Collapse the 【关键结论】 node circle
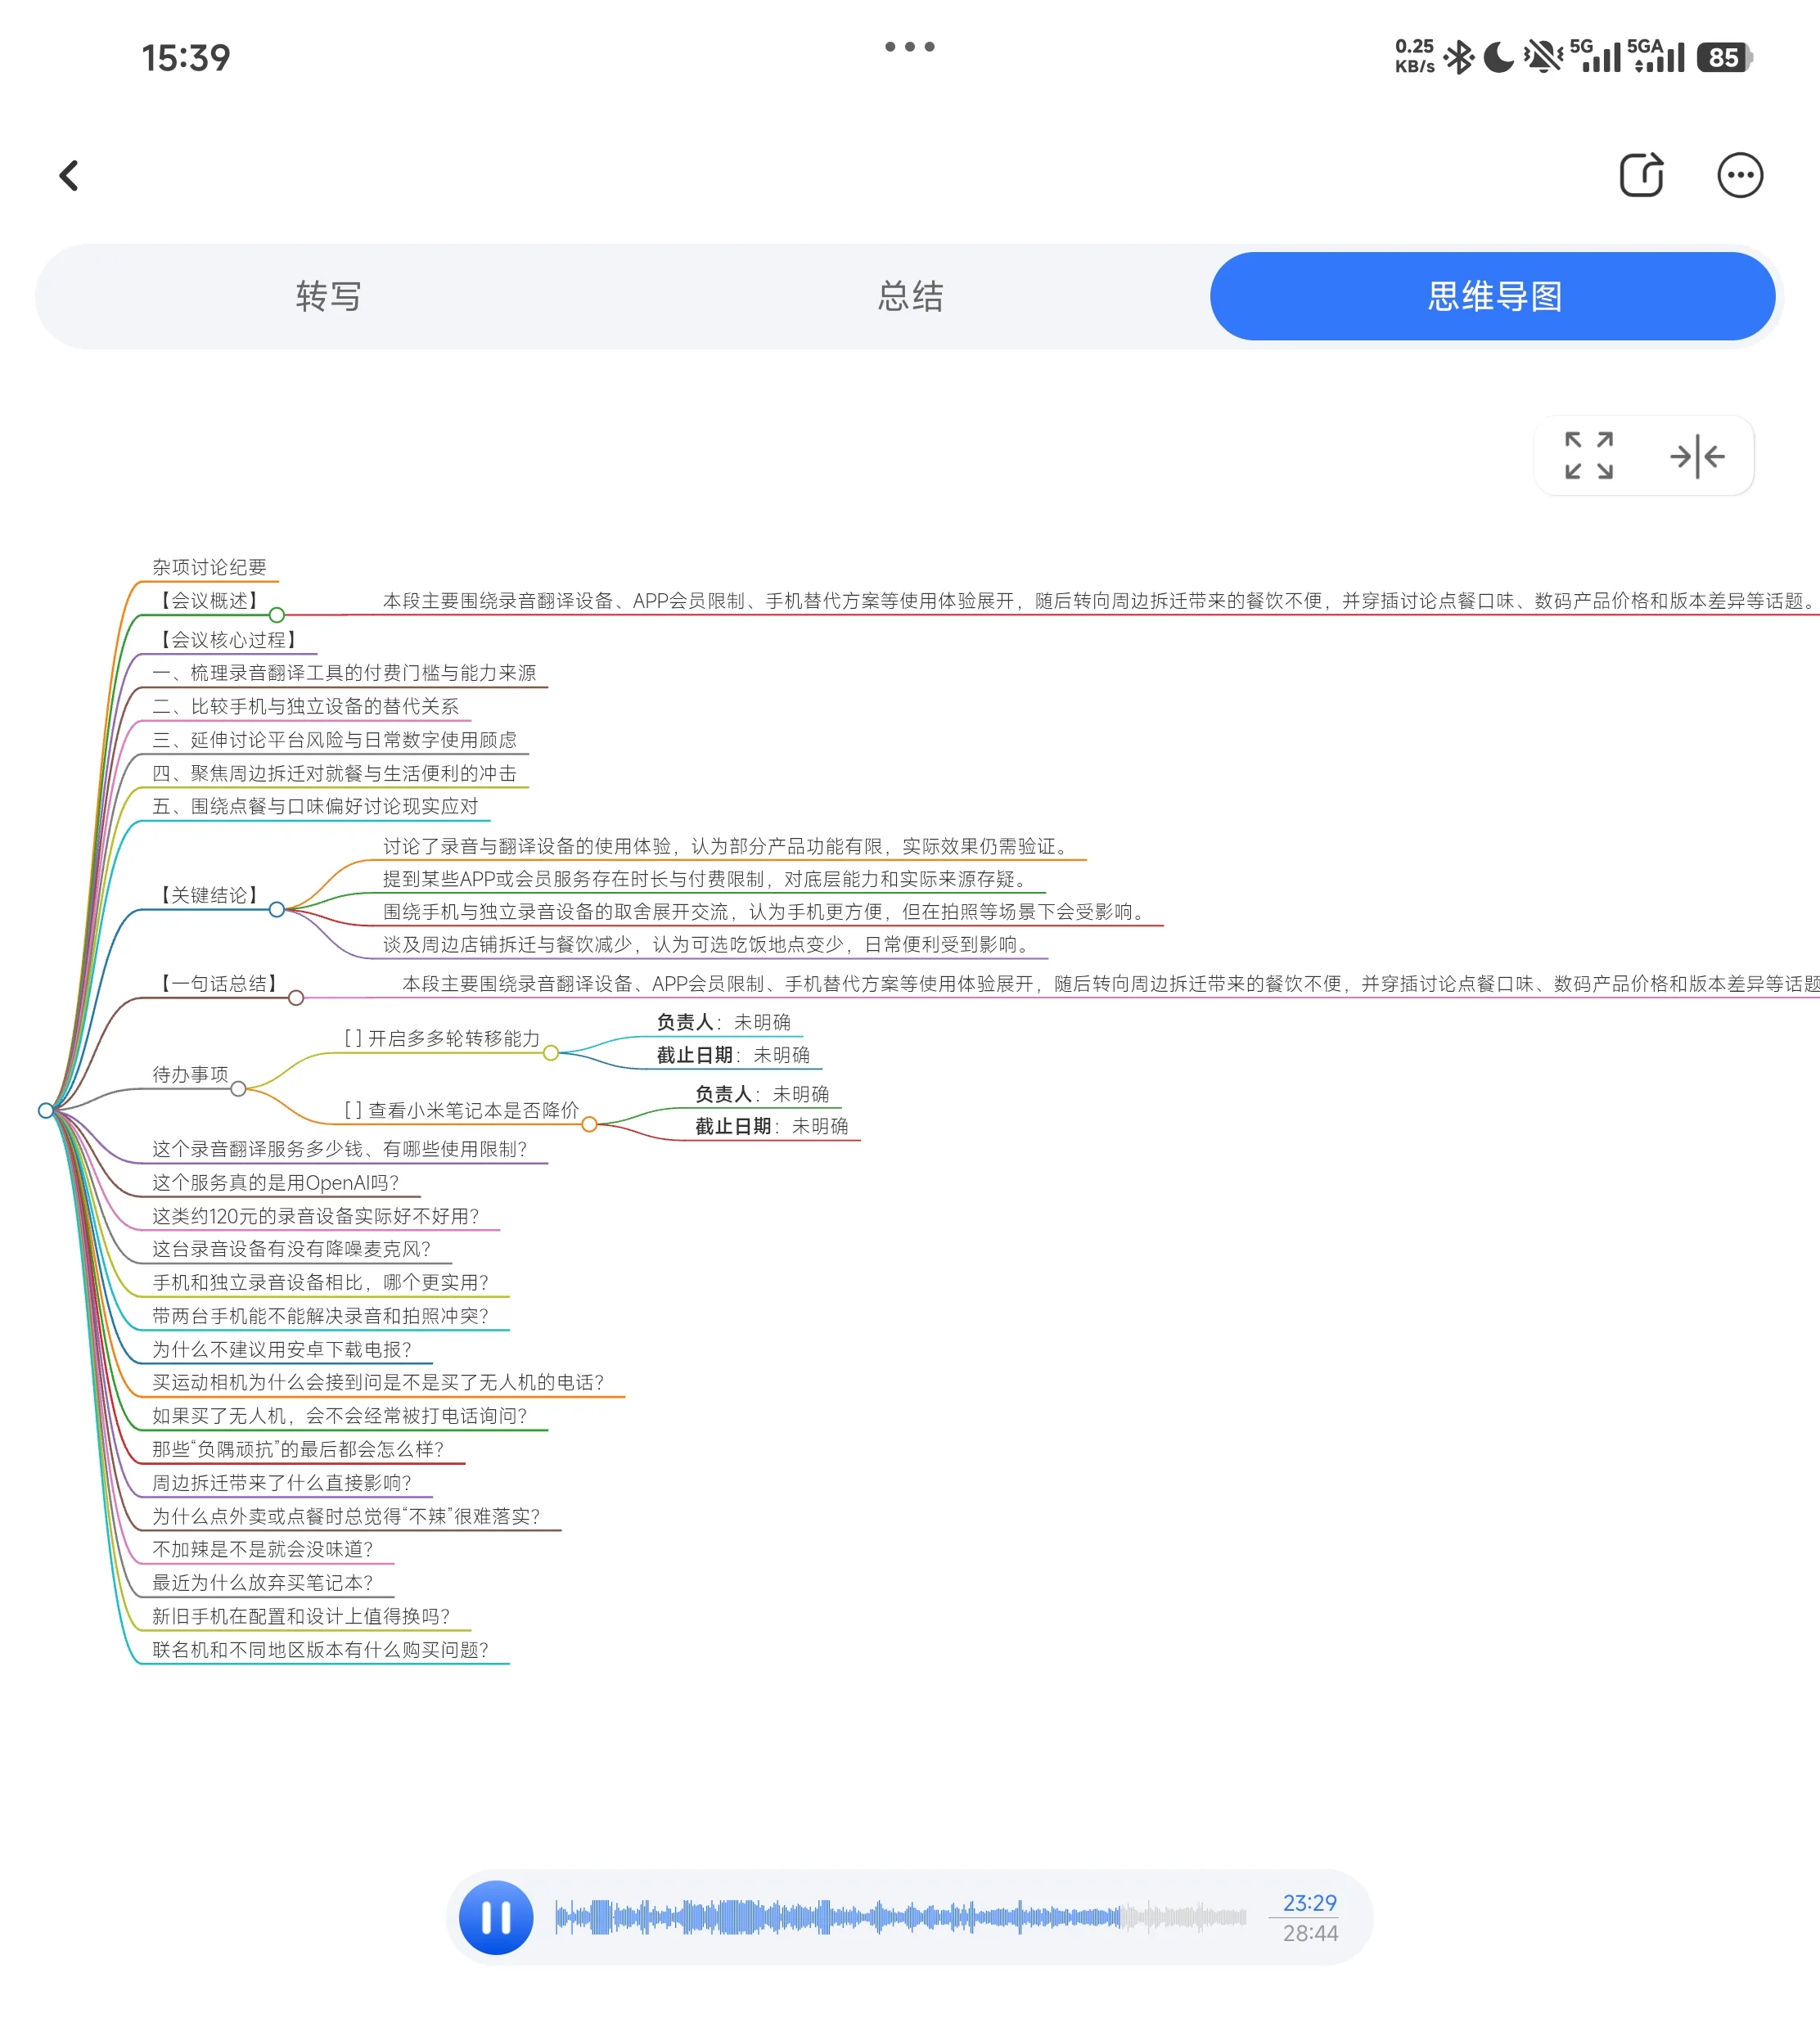The height and width of the screenshot is (2036, 1820). pos(277,909)
